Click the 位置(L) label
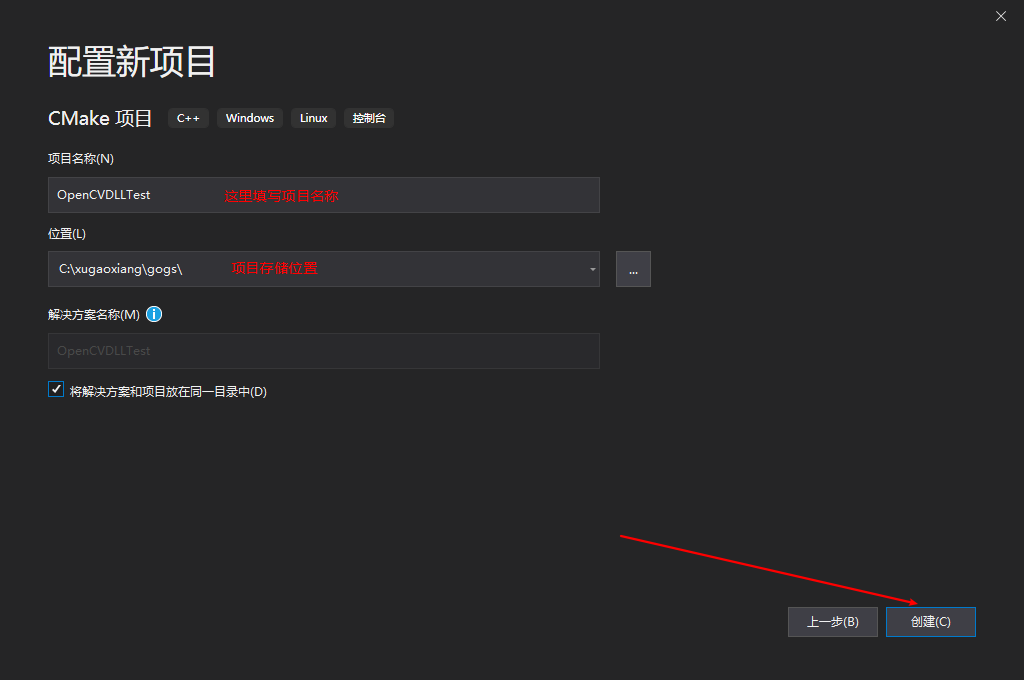Image resolution: width=1024 pixels, height=680 pixels. [x=67, y=234]
